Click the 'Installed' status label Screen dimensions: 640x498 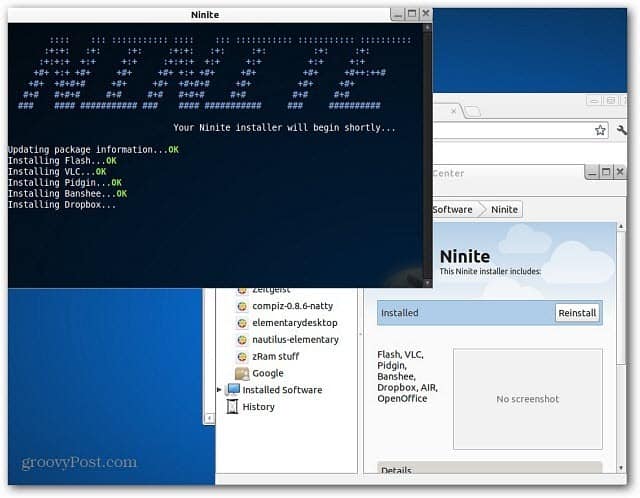coord(400,313)
